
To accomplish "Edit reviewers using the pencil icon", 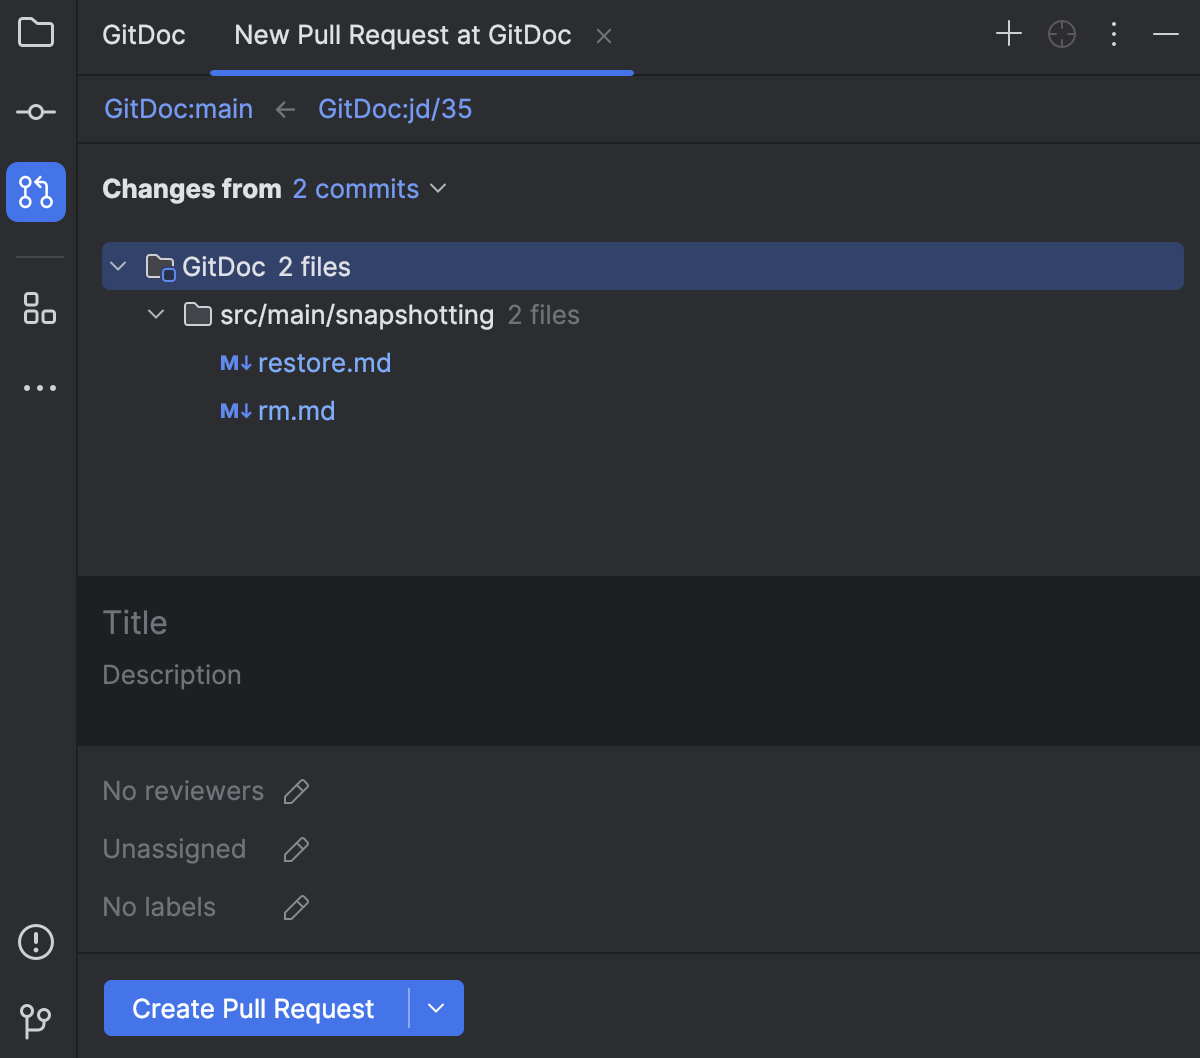I will pyautogui.click(x=296, y=791).
